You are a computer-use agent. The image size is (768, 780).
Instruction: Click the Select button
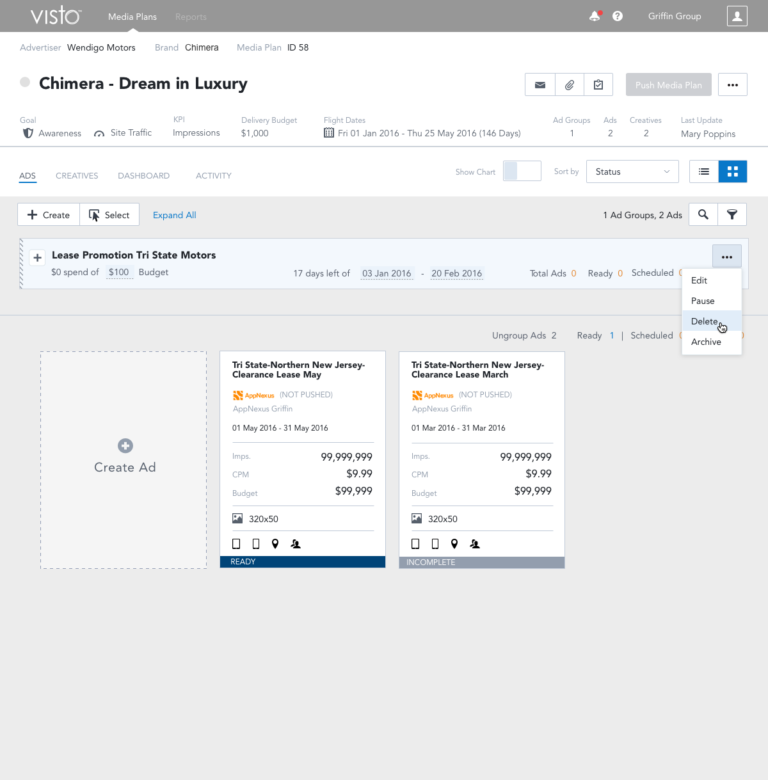point(109,214)
